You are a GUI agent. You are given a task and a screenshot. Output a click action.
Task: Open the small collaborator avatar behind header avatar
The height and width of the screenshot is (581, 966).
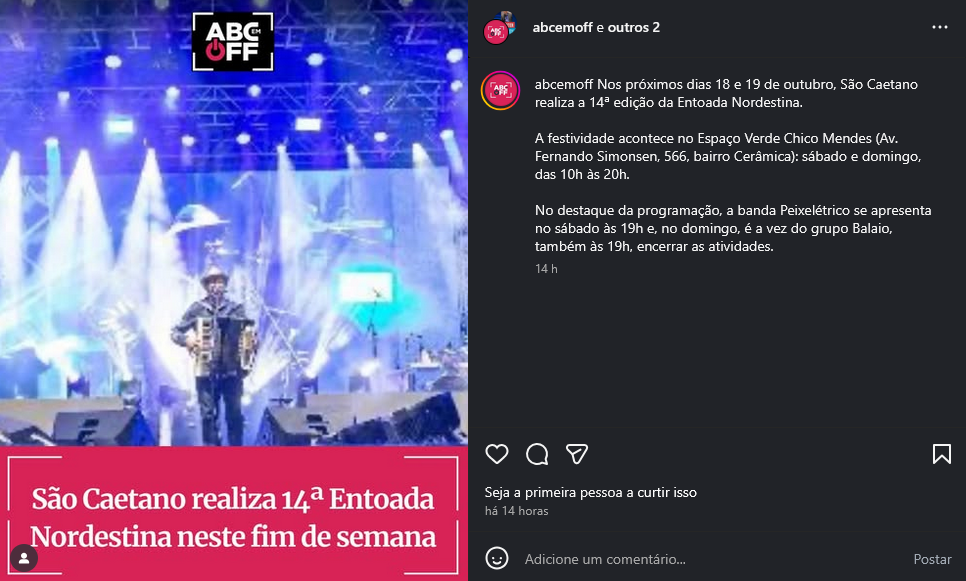[508, 18]
